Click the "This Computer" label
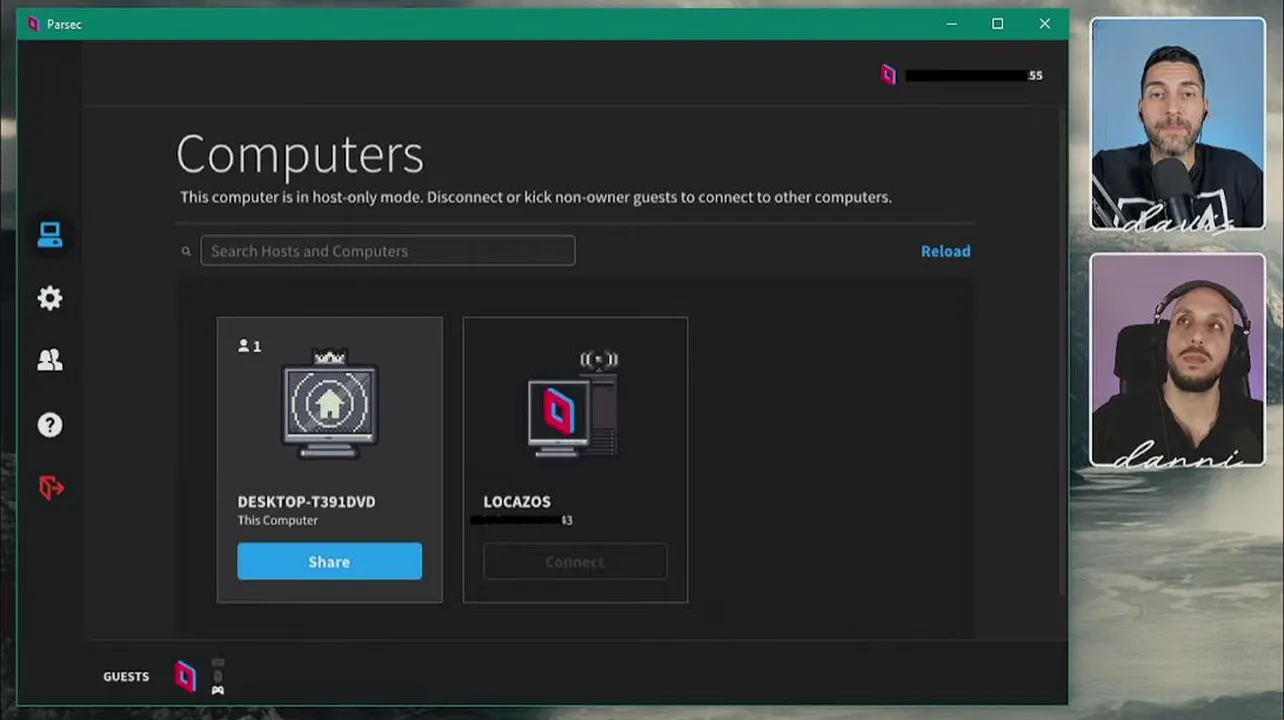The image size is (1284, 720). [x=277, y=520]
